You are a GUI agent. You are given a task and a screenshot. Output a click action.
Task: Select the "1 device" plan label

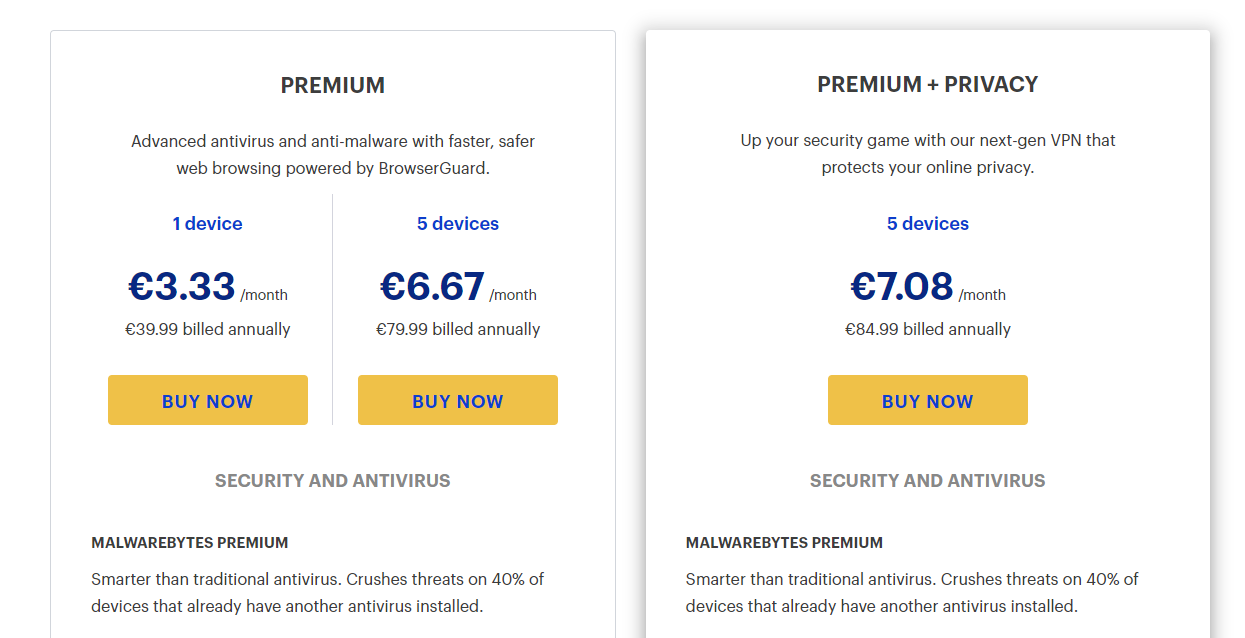click(x=207, y=224)
